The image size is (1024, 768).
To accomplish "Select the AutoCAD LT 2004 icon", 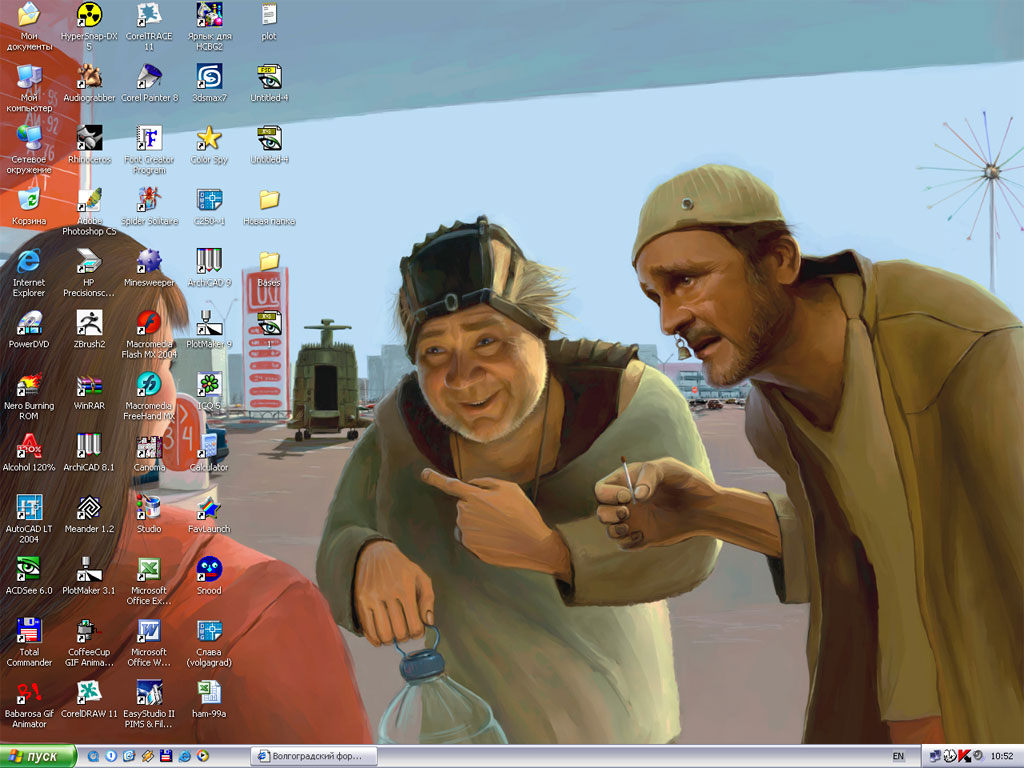I will [x=29, y=508].
